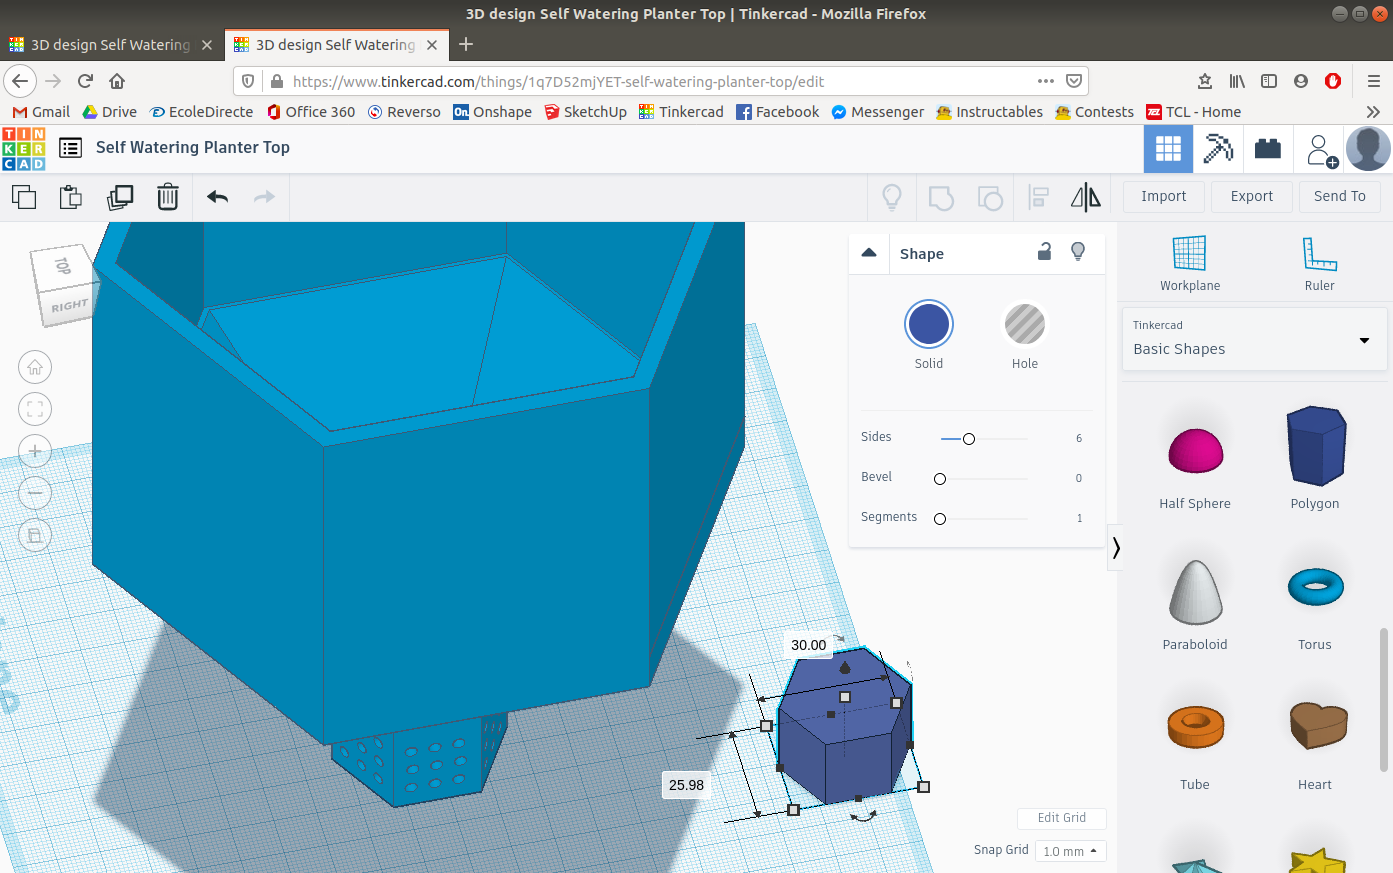The height and width of the screenshot is (873, 1393).
Task: Show more bookmarks chevron
Action: [x=1373, y=112]
